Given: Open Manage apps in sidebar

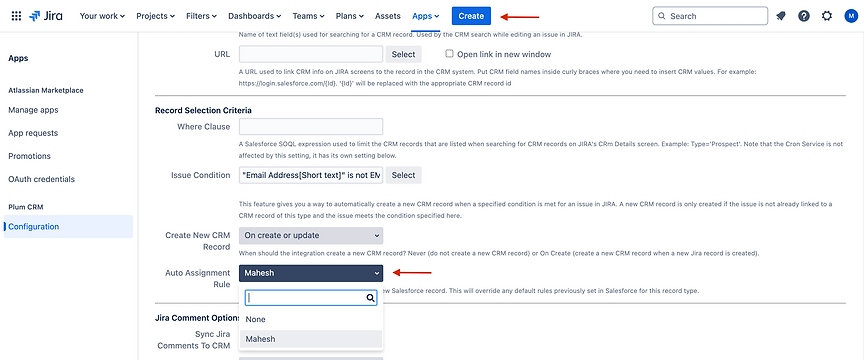Looking at the screenshot, I should click(x=33, y=110).
